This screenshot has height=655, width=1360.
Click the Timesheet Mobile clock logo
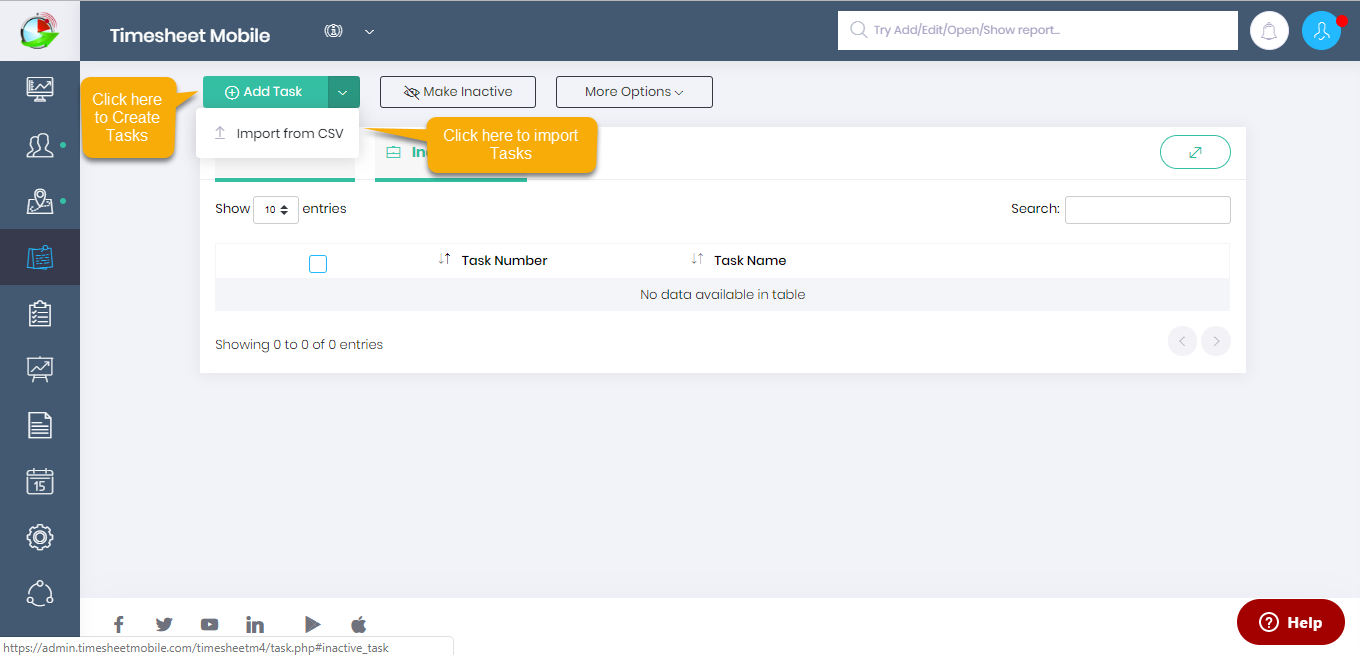[39, 30]
